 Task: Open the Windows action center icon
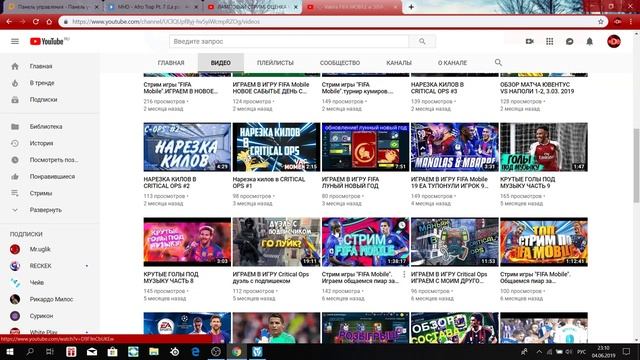pyautogui.click(x=627, y=351)
